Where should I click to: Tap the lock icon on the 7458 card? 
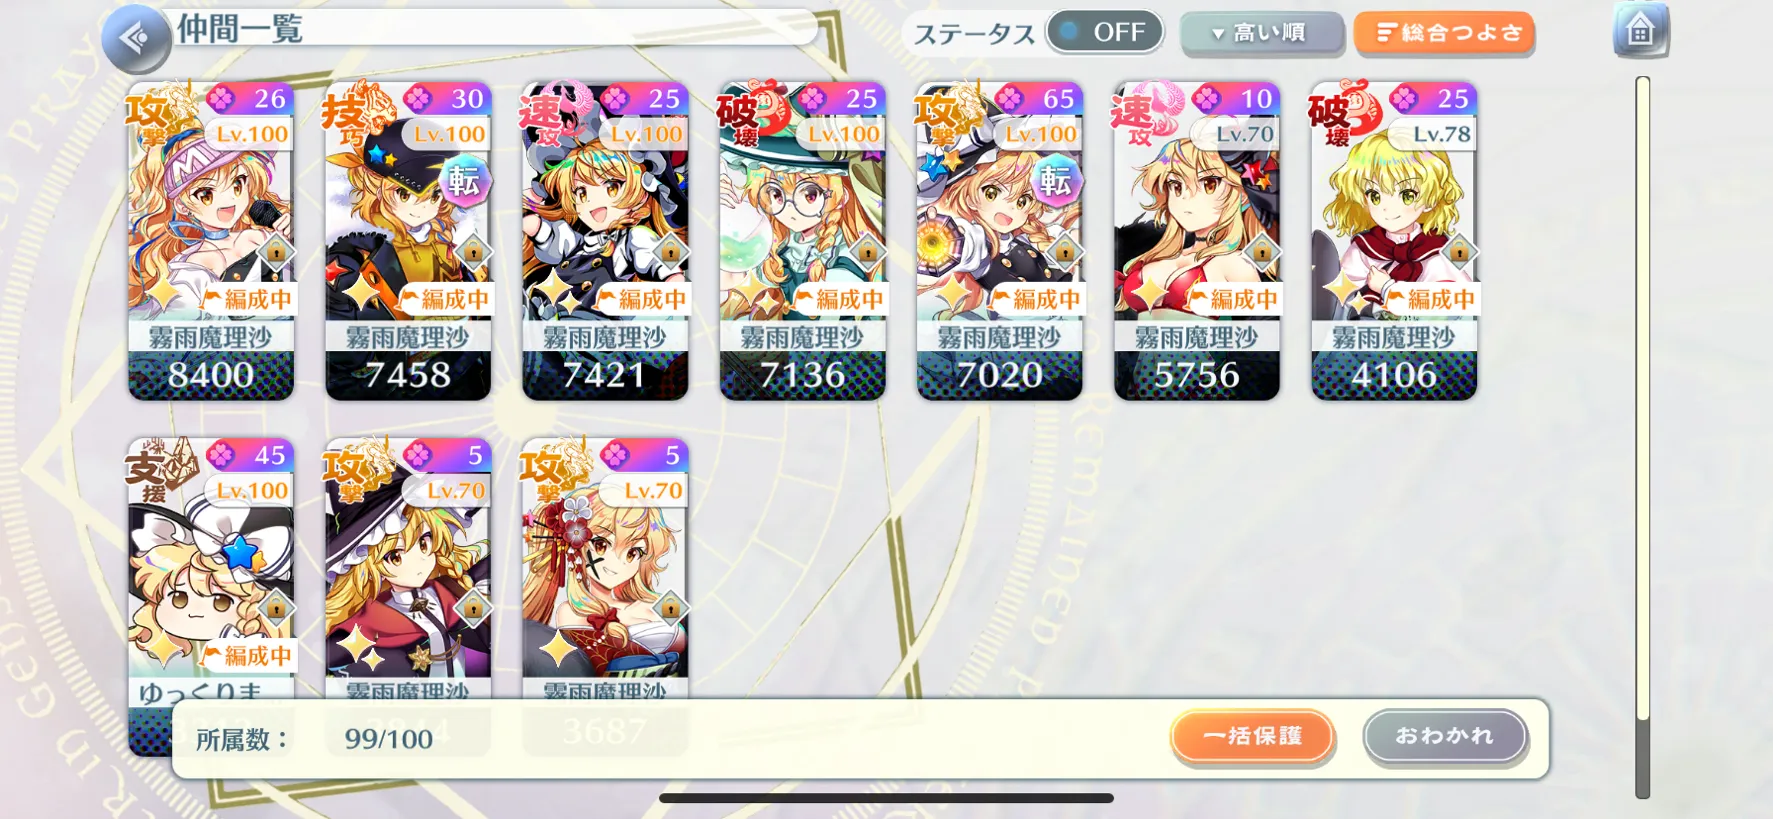point(473,252)
